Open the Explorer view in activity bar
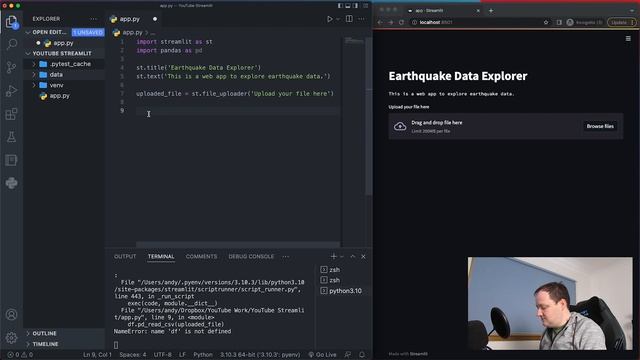Viewport: 640px width, 360px height. click(x=11, y=22)
